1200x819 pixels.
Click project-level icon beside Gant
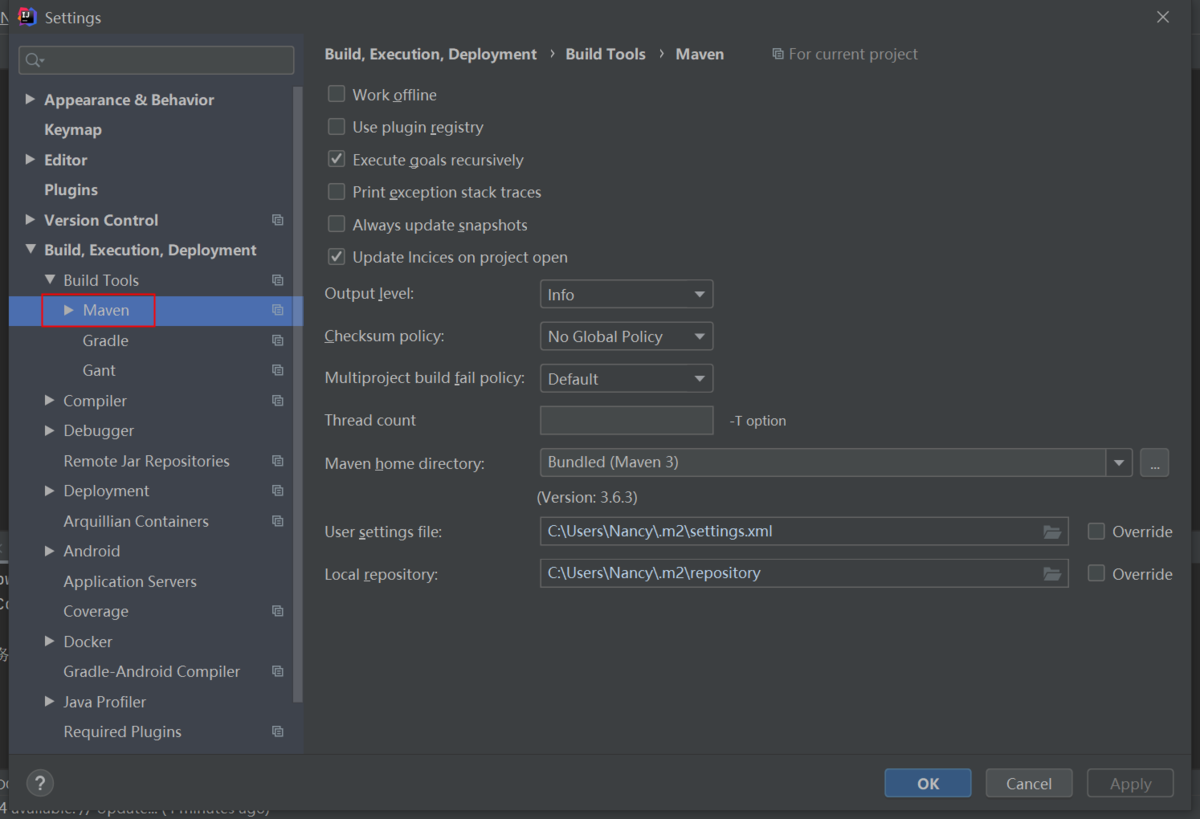tap(277, 370)
